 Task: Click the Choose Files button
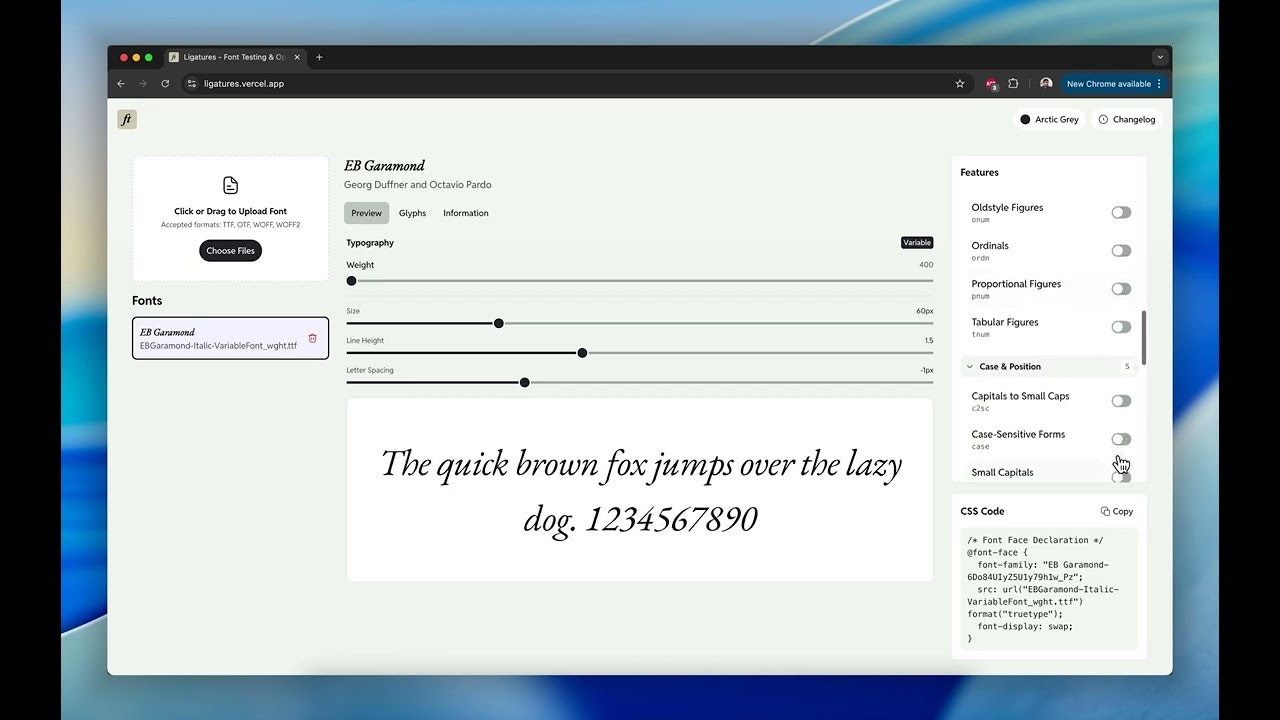230,250
